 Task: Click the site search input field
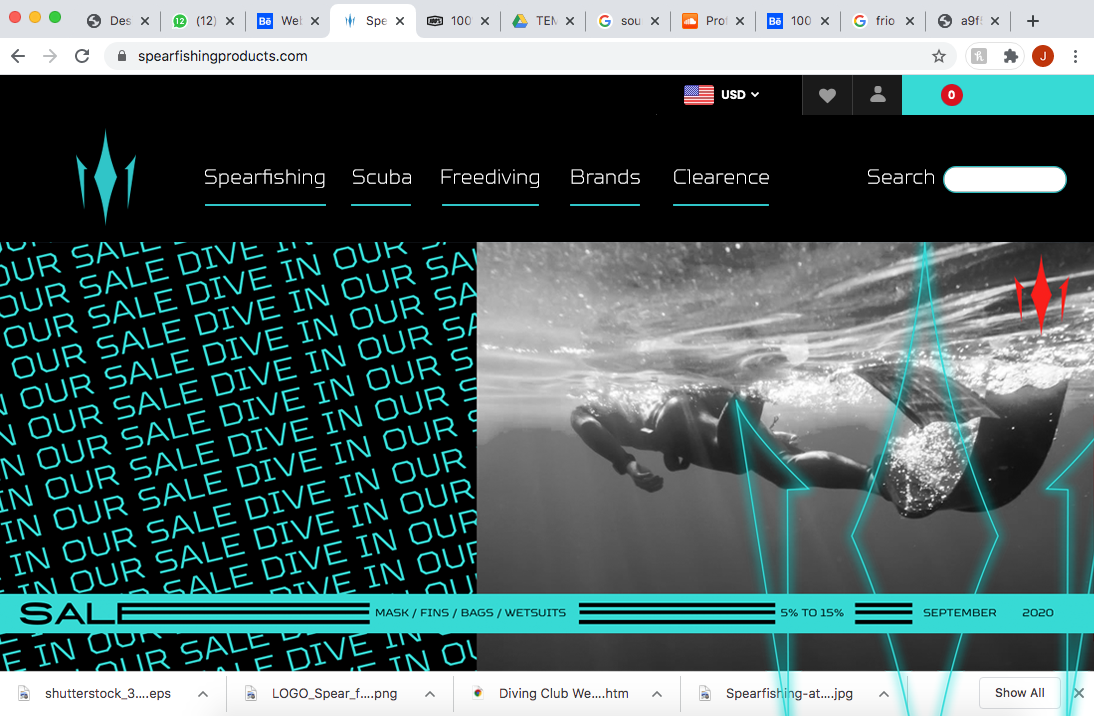point(1004,179)
